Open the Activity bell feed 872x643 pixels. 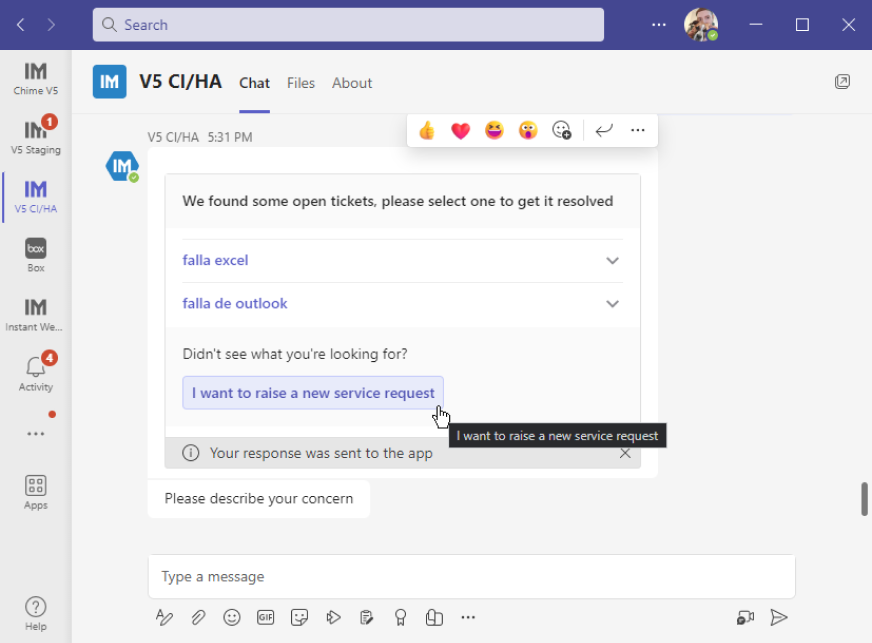[x=36, y=373]
